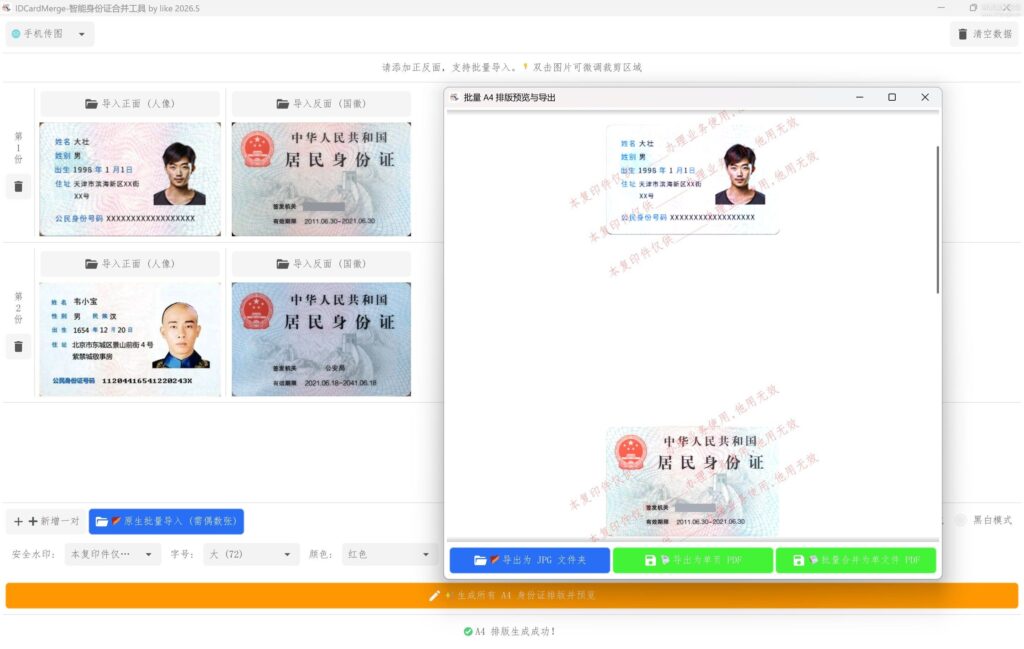The image size is (1024, 649).
Task: Click the 颜色: label
Action: (x=321, y=554)
